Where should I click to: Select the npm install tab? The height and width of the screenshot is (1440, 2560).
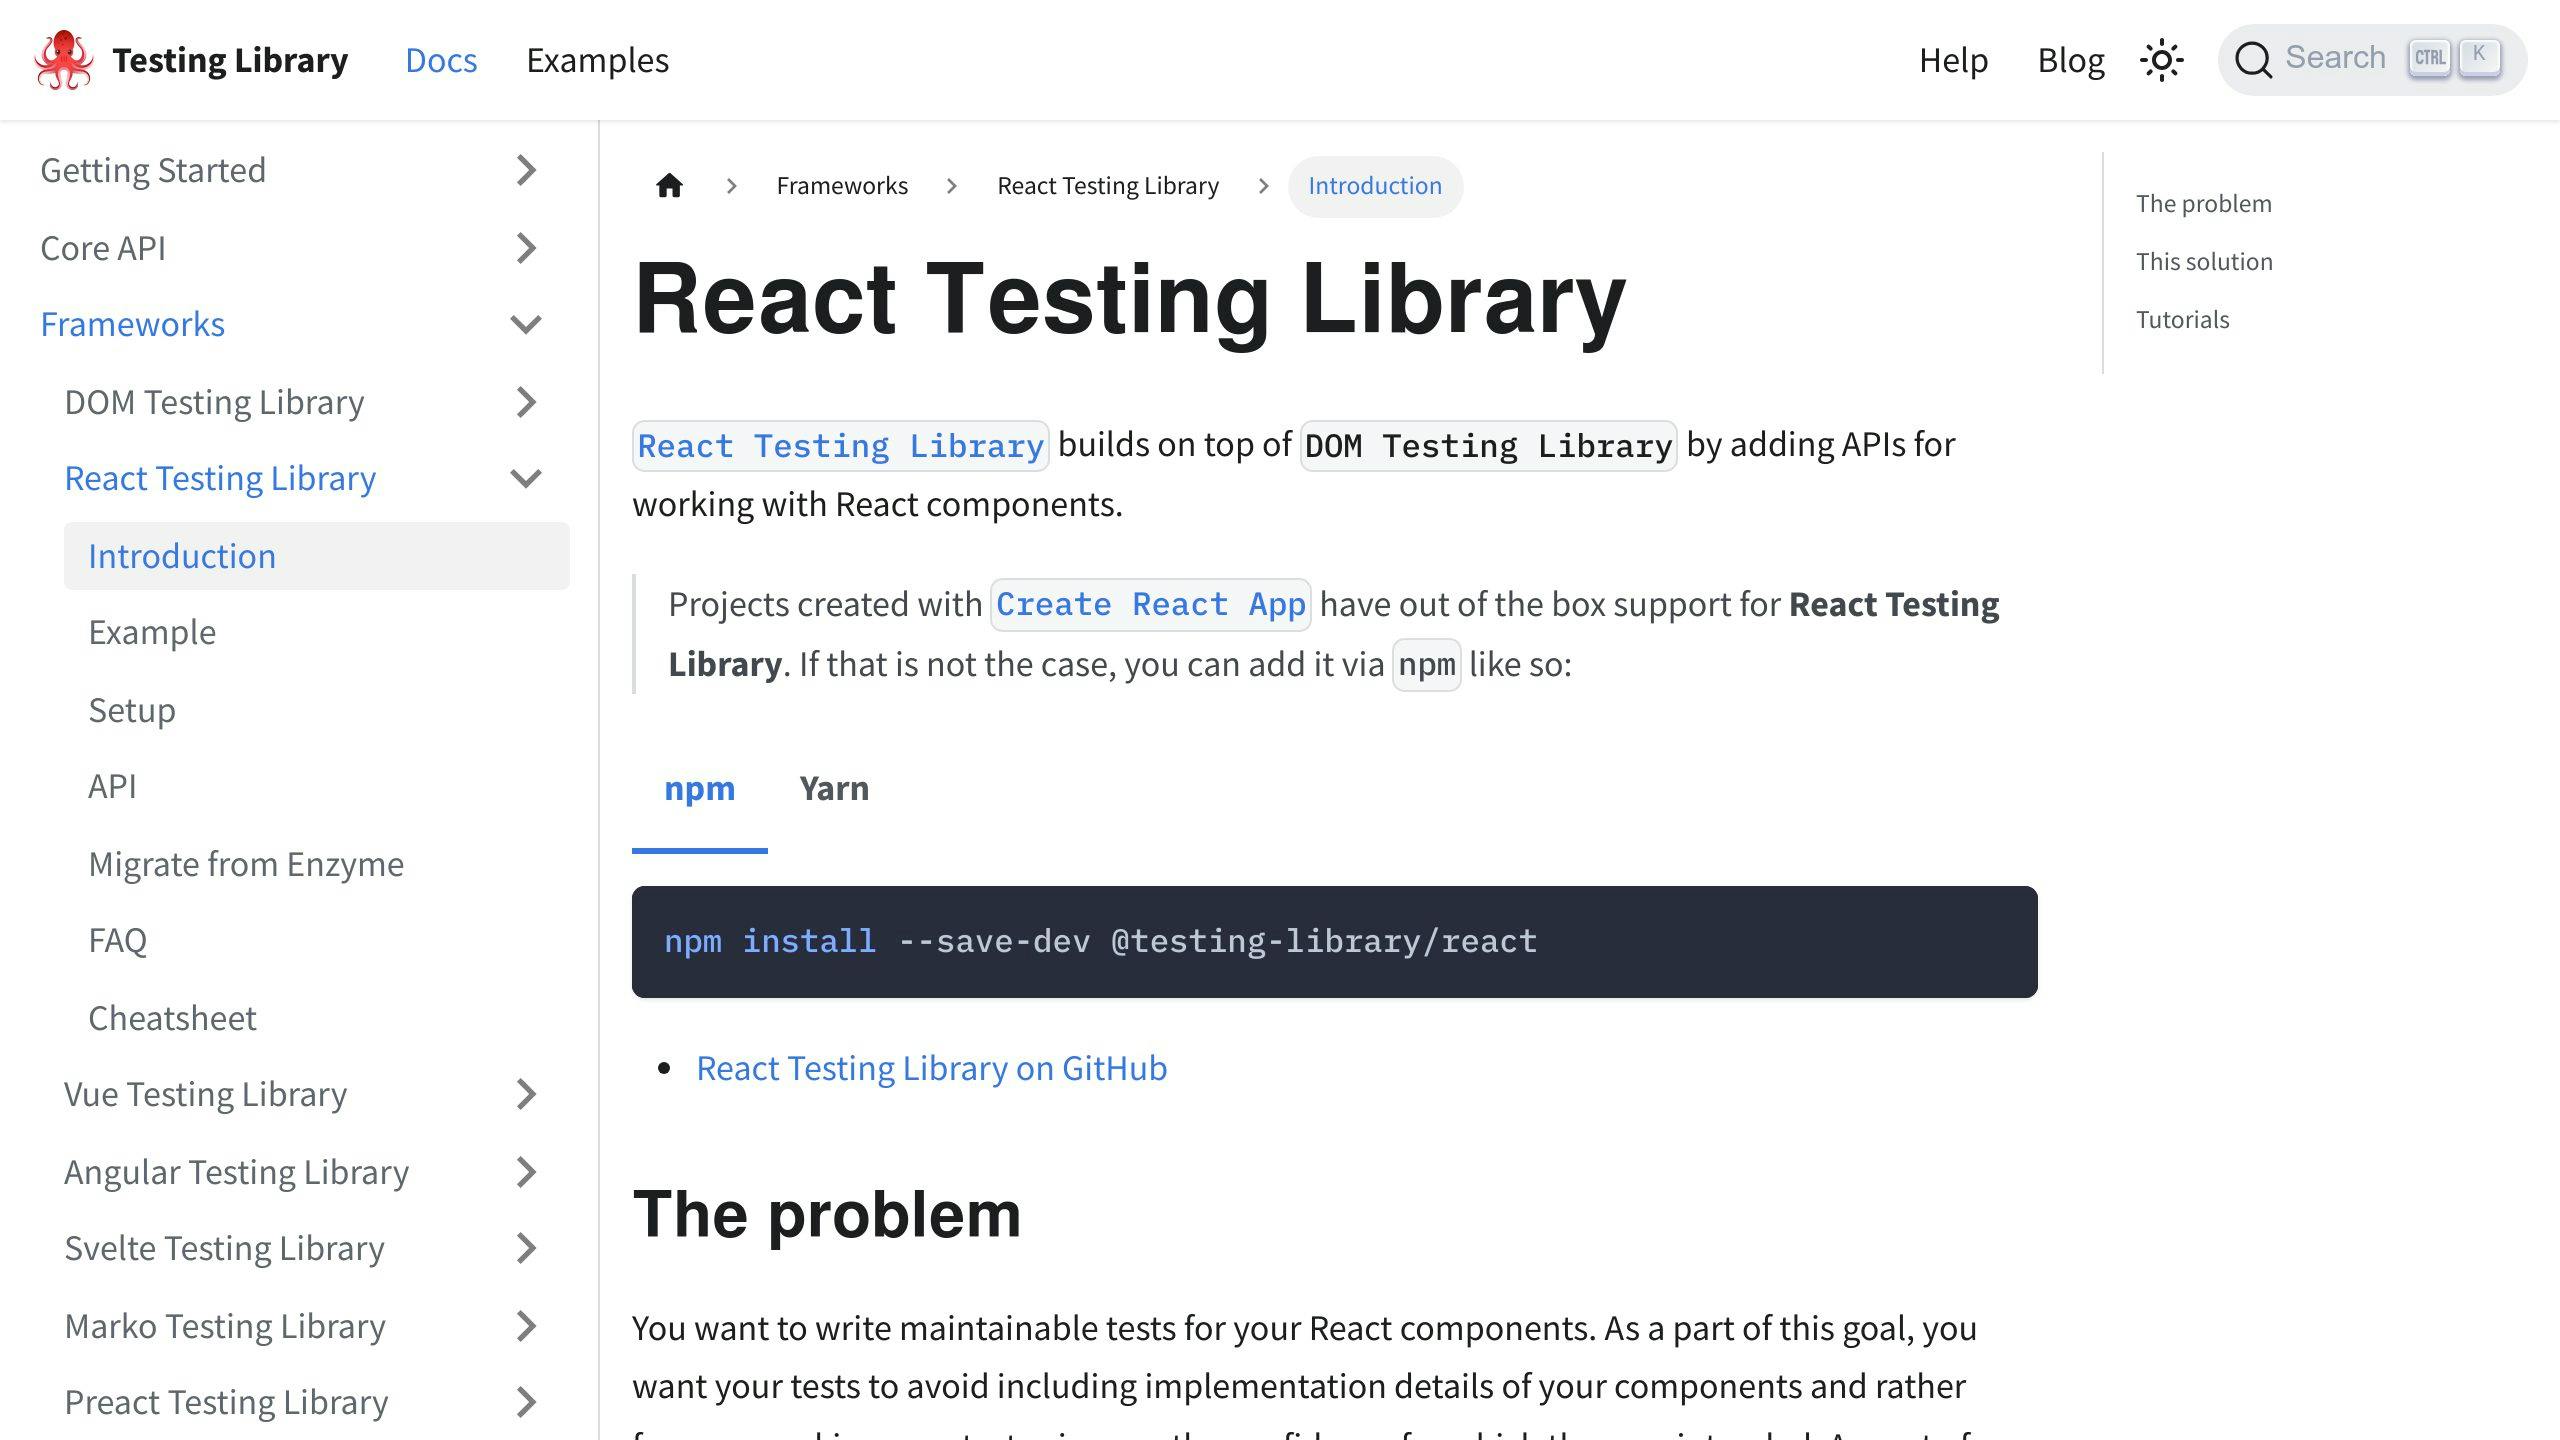click(699, 788)
